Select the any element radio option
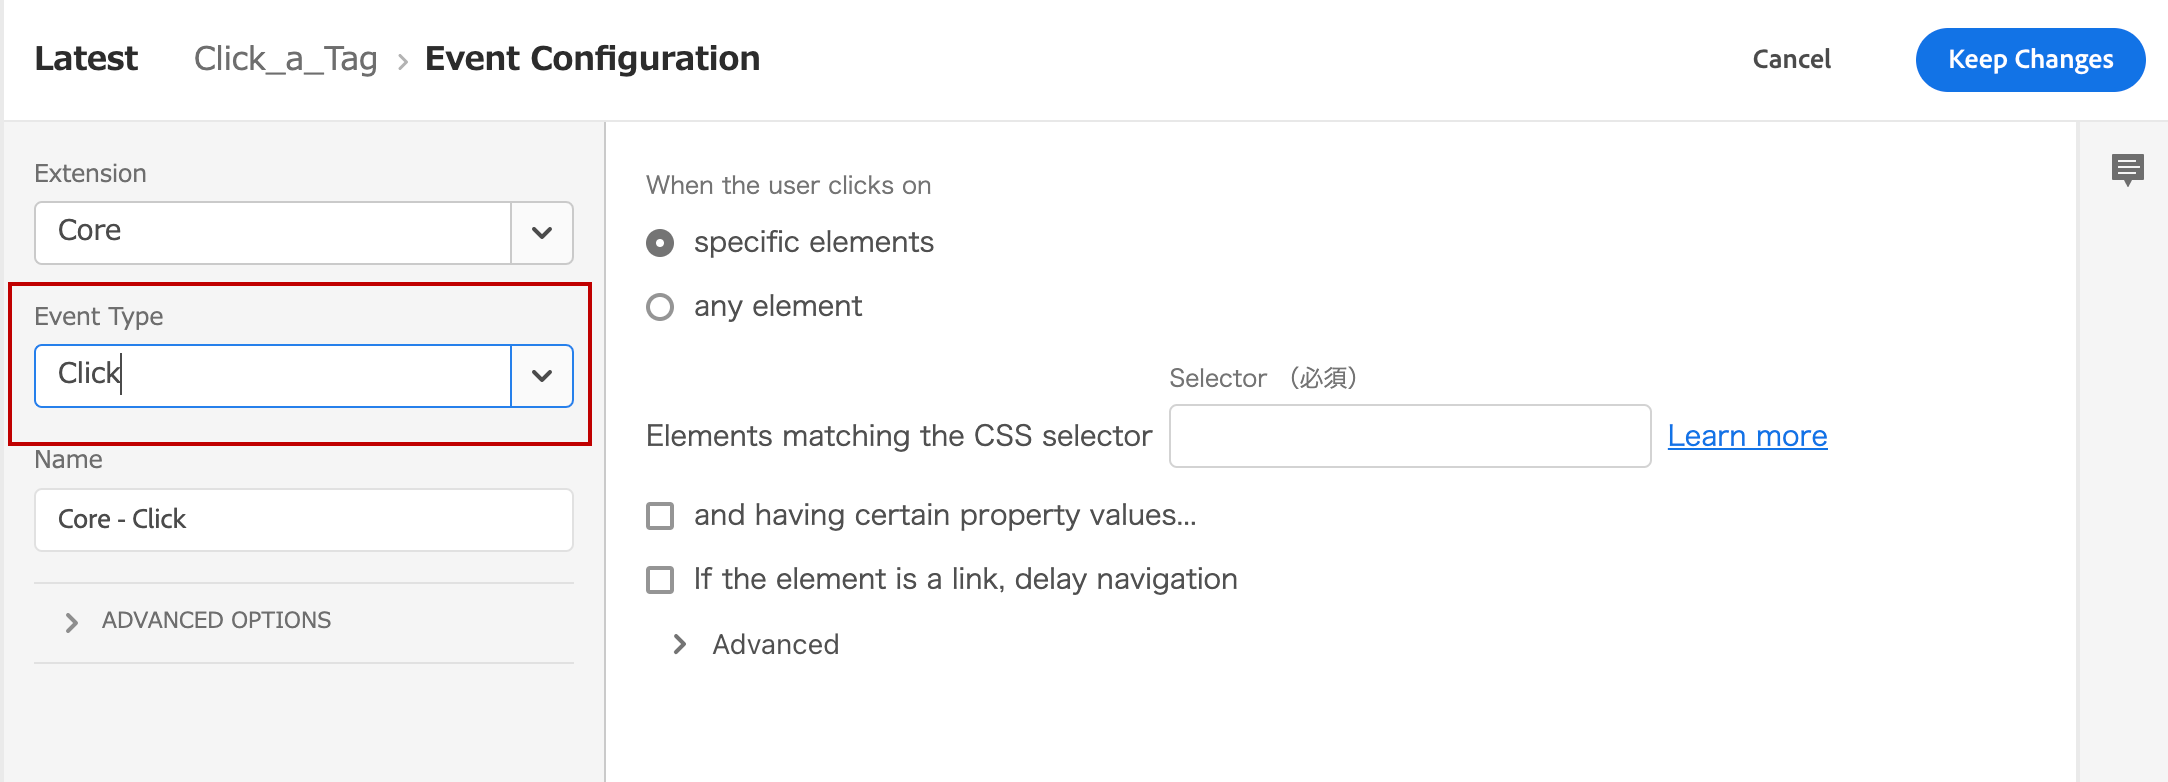This screenshot has width=2168, height=782. point(660,307)
